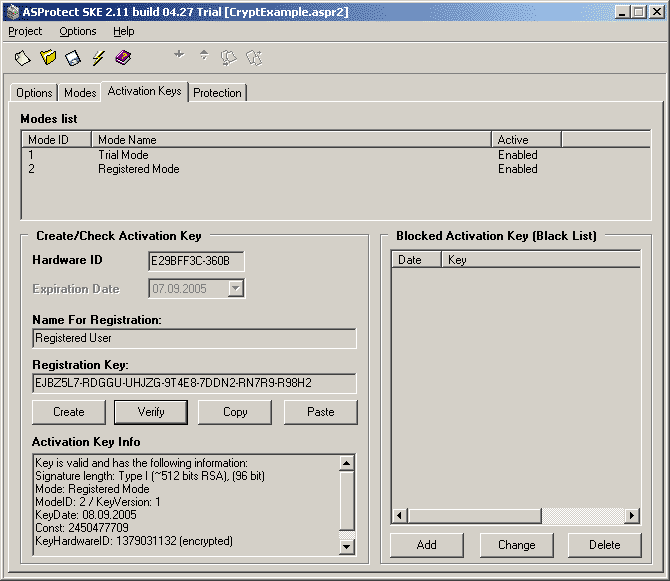Select the Trial Mode row
The width and height of the screenshot is (670, 581).
[x=335, y=155]
